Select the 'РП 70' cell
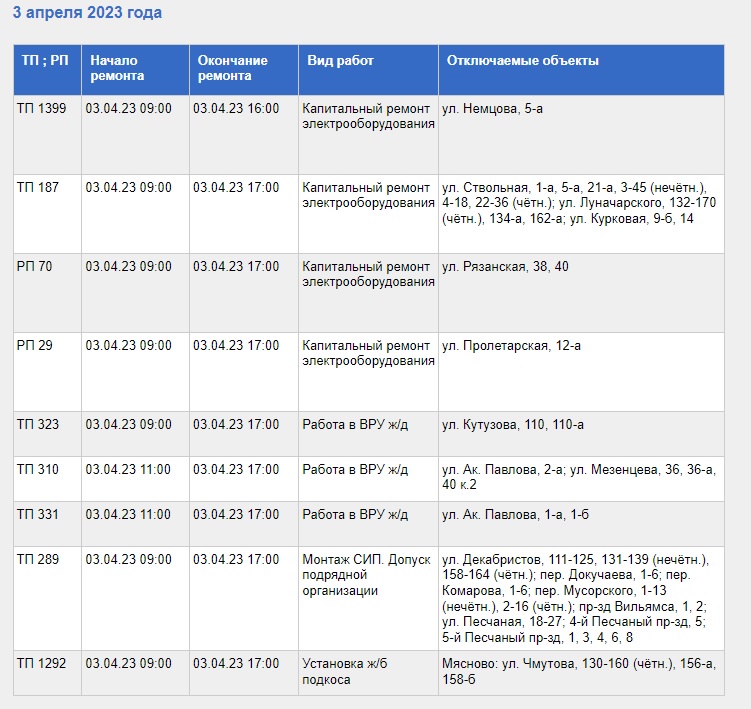The height and width of the screenshot is (709, 751). tap(35, 267)
